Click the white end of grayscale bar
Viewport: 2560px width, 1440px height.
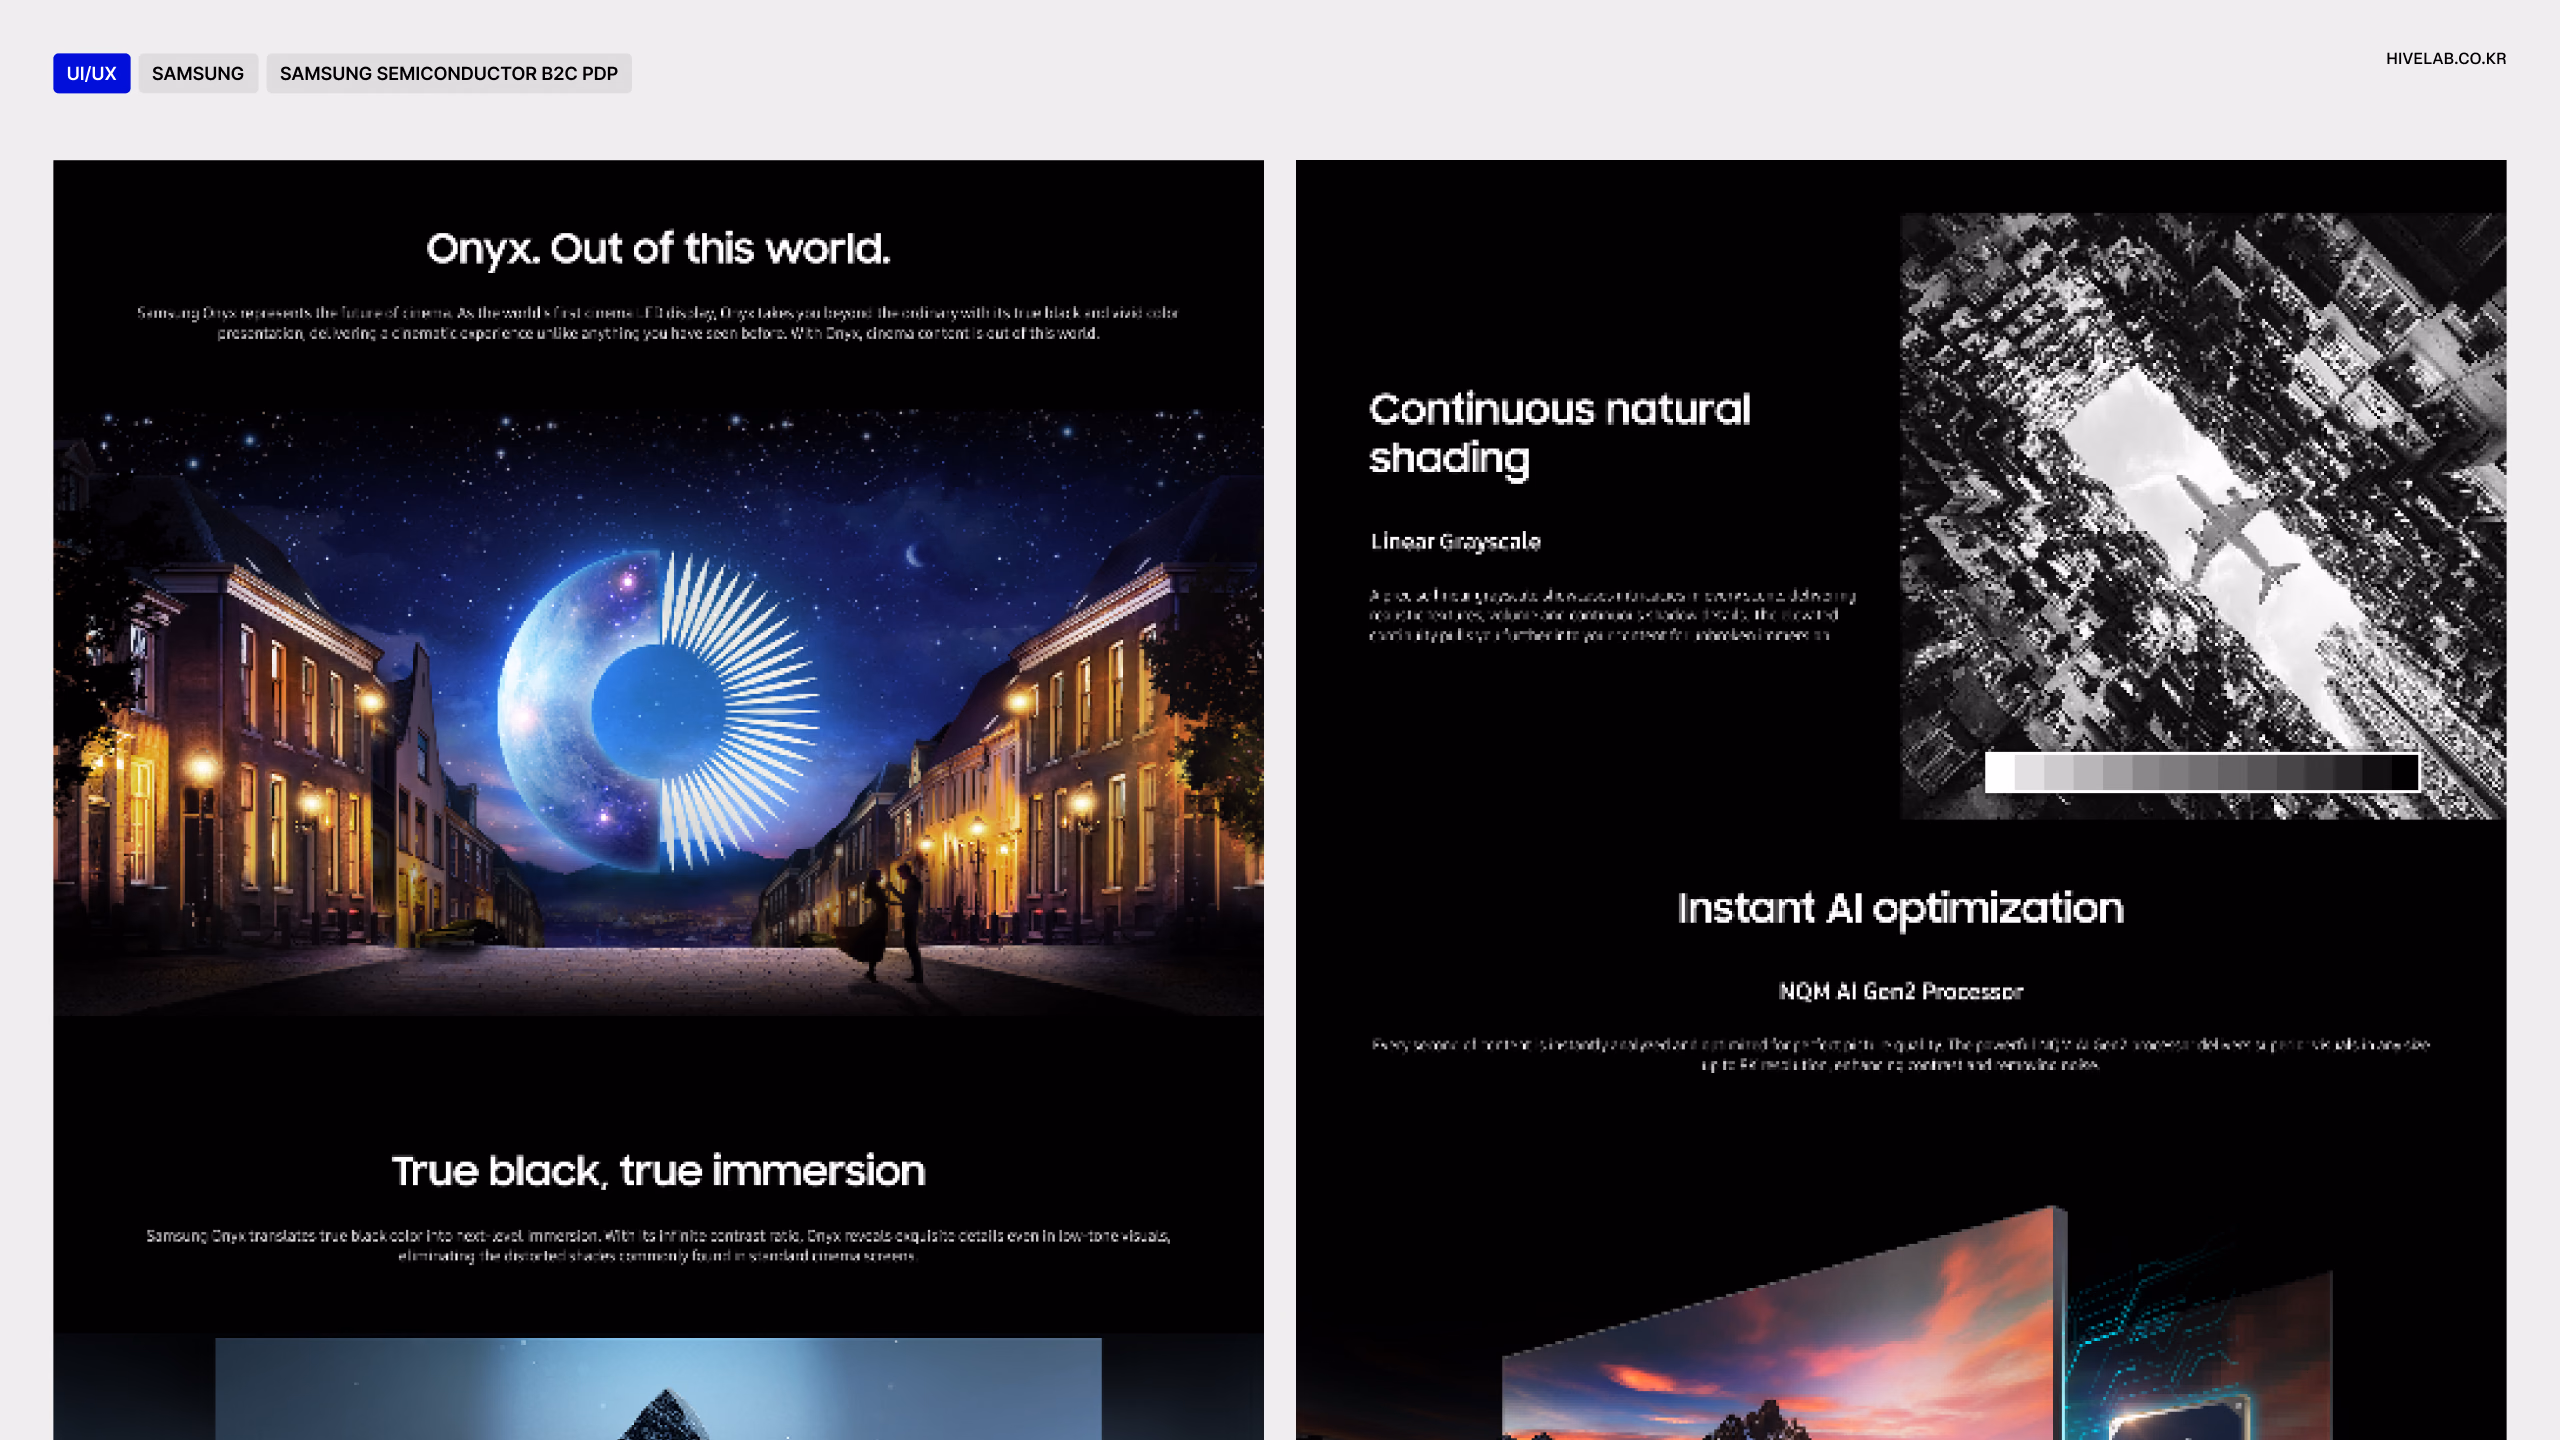coord(2000,772)
